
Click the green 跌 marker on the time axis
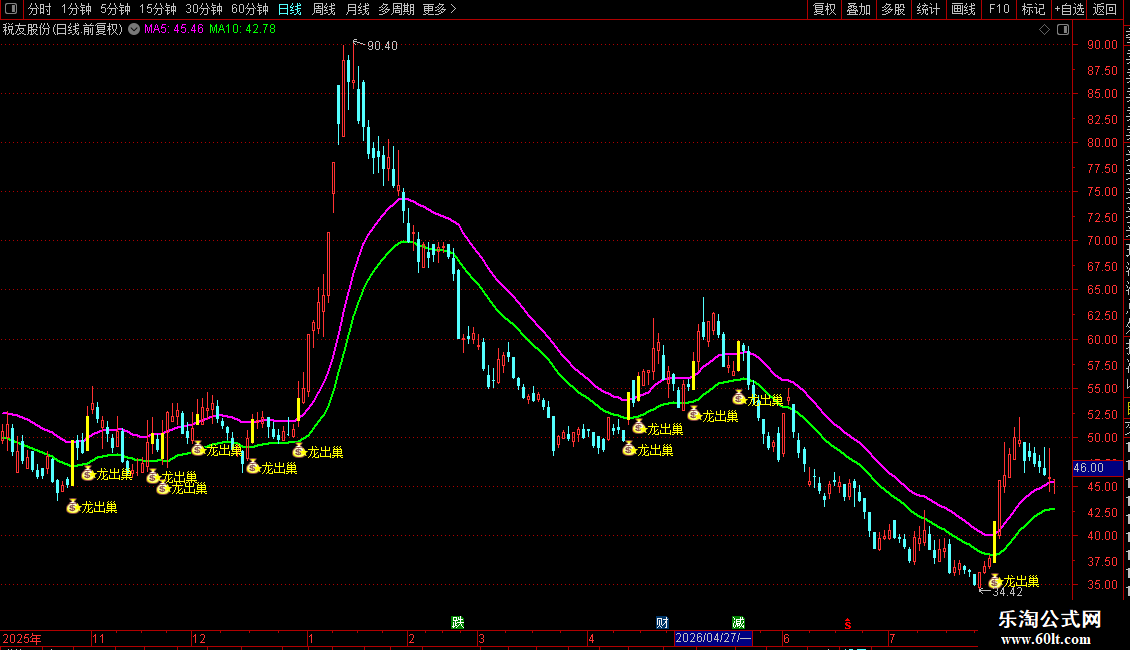[458, 623]
